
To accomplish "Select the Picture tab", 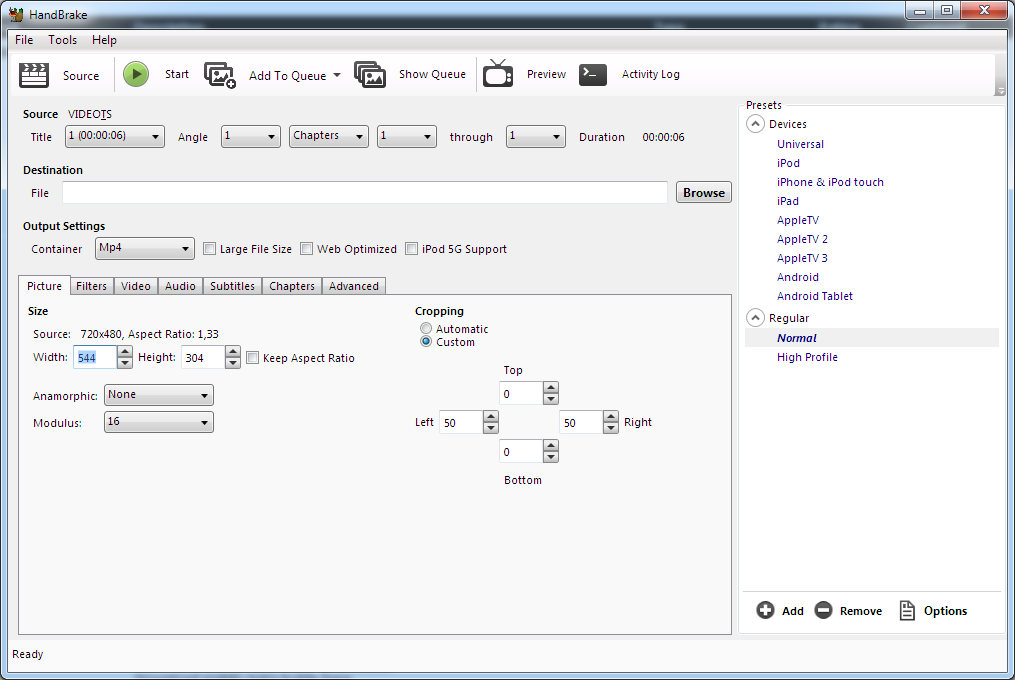I will click(x=45, y=286).
